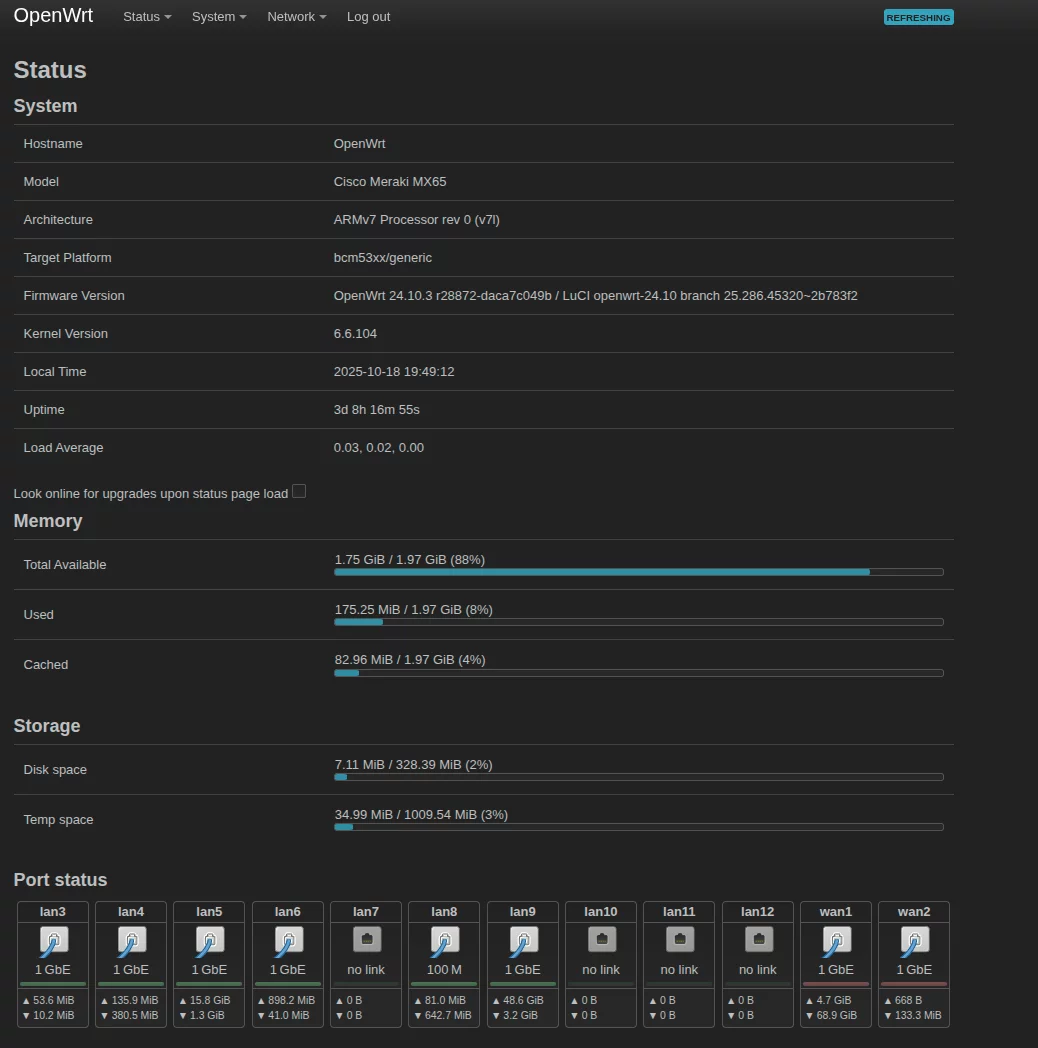Click the wan1 port connector icon

pyautogui.click(x=836, y=940)
